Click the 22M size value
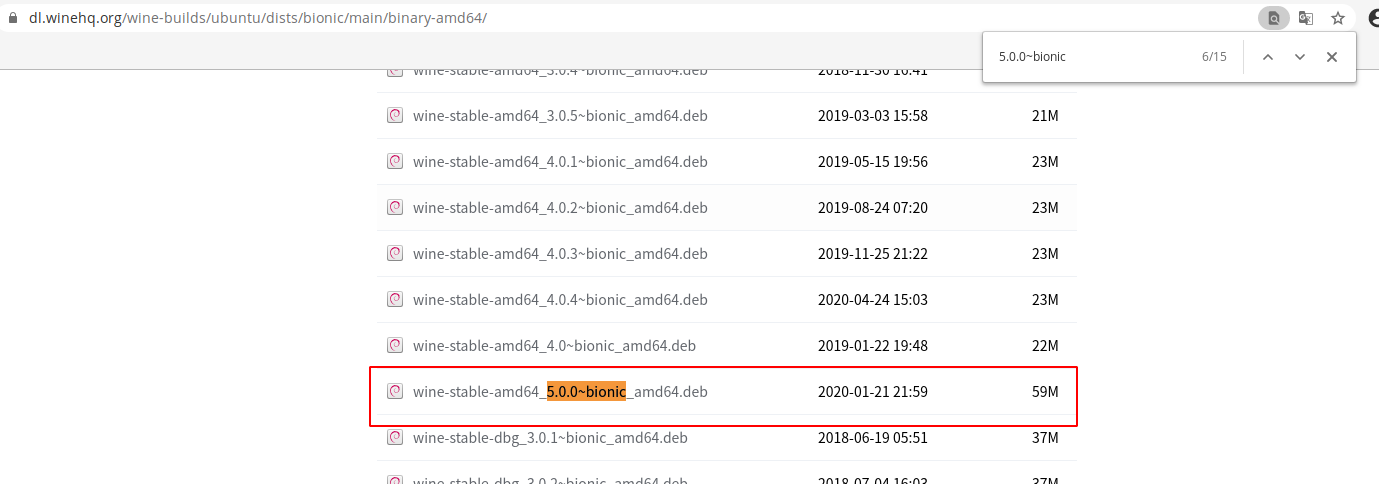Screen dimensions: 1379x484 coord(1045,346)
